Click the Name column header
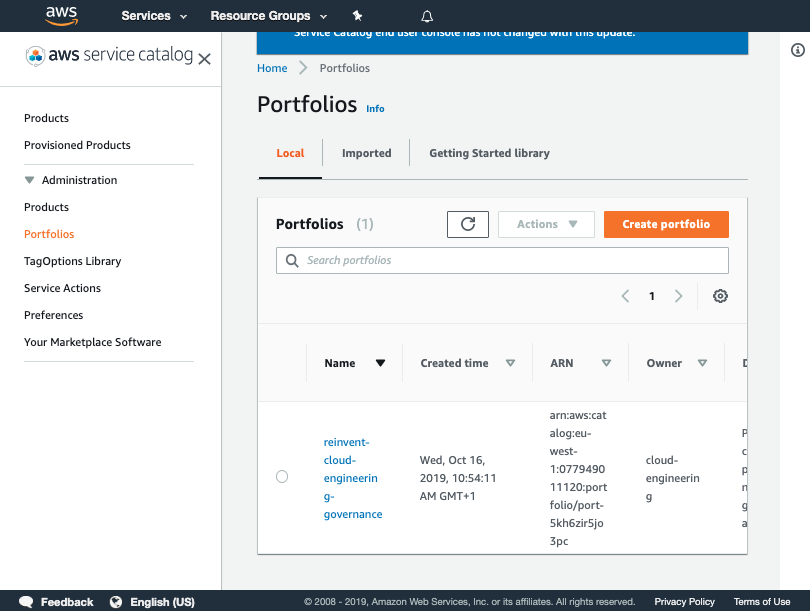 (x=340, y=363)
